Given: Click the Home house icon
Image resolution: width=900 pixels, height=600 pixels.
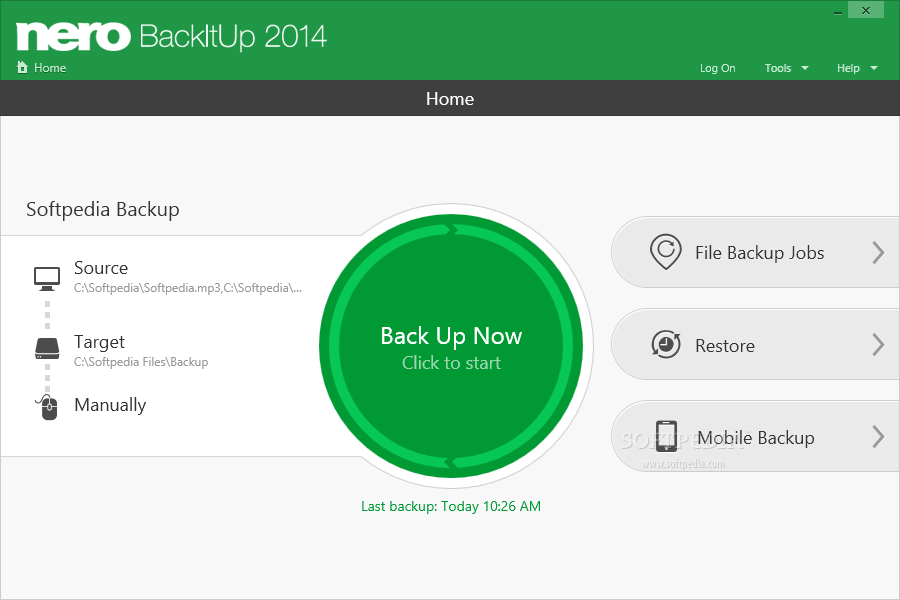Looking at the screenshot, I should [22, 68].
